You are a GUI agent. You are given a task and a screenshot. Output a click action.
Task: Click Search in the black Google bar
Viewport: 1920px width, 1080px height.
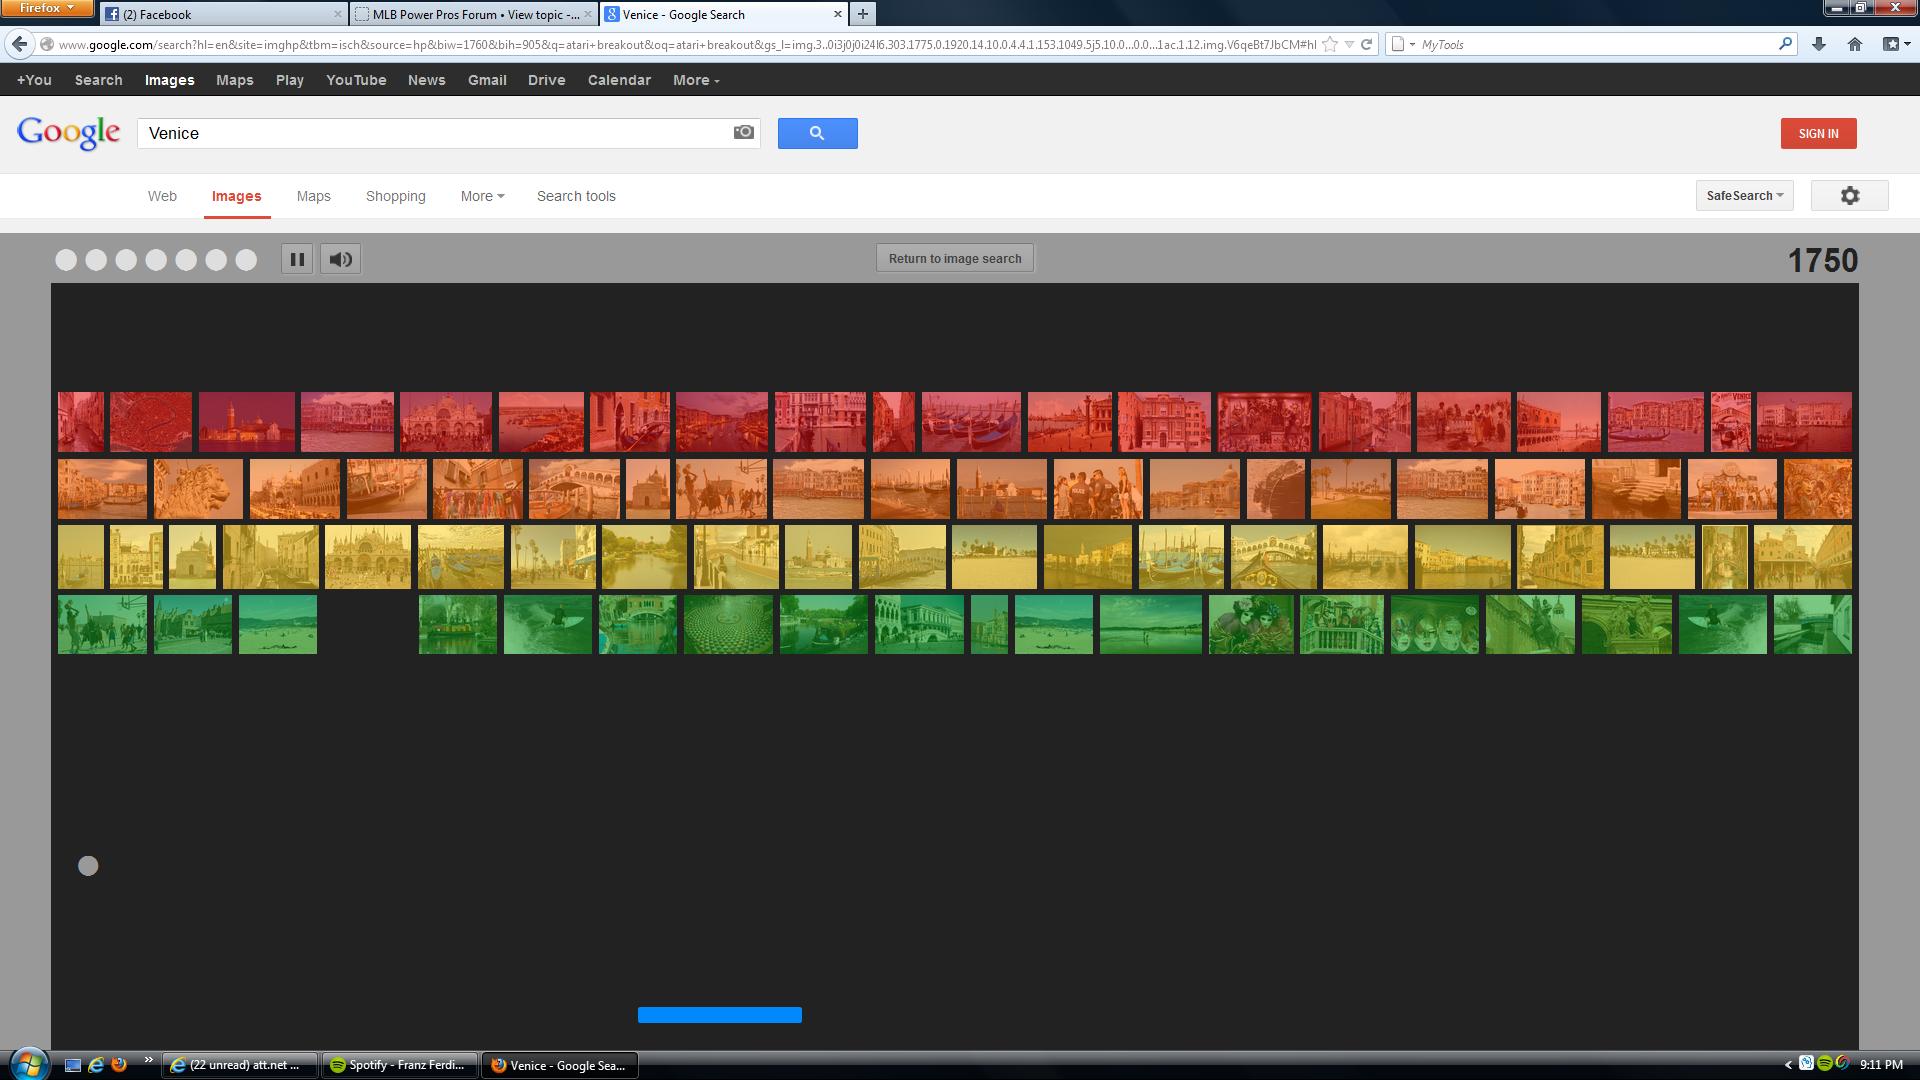[98, 80]
